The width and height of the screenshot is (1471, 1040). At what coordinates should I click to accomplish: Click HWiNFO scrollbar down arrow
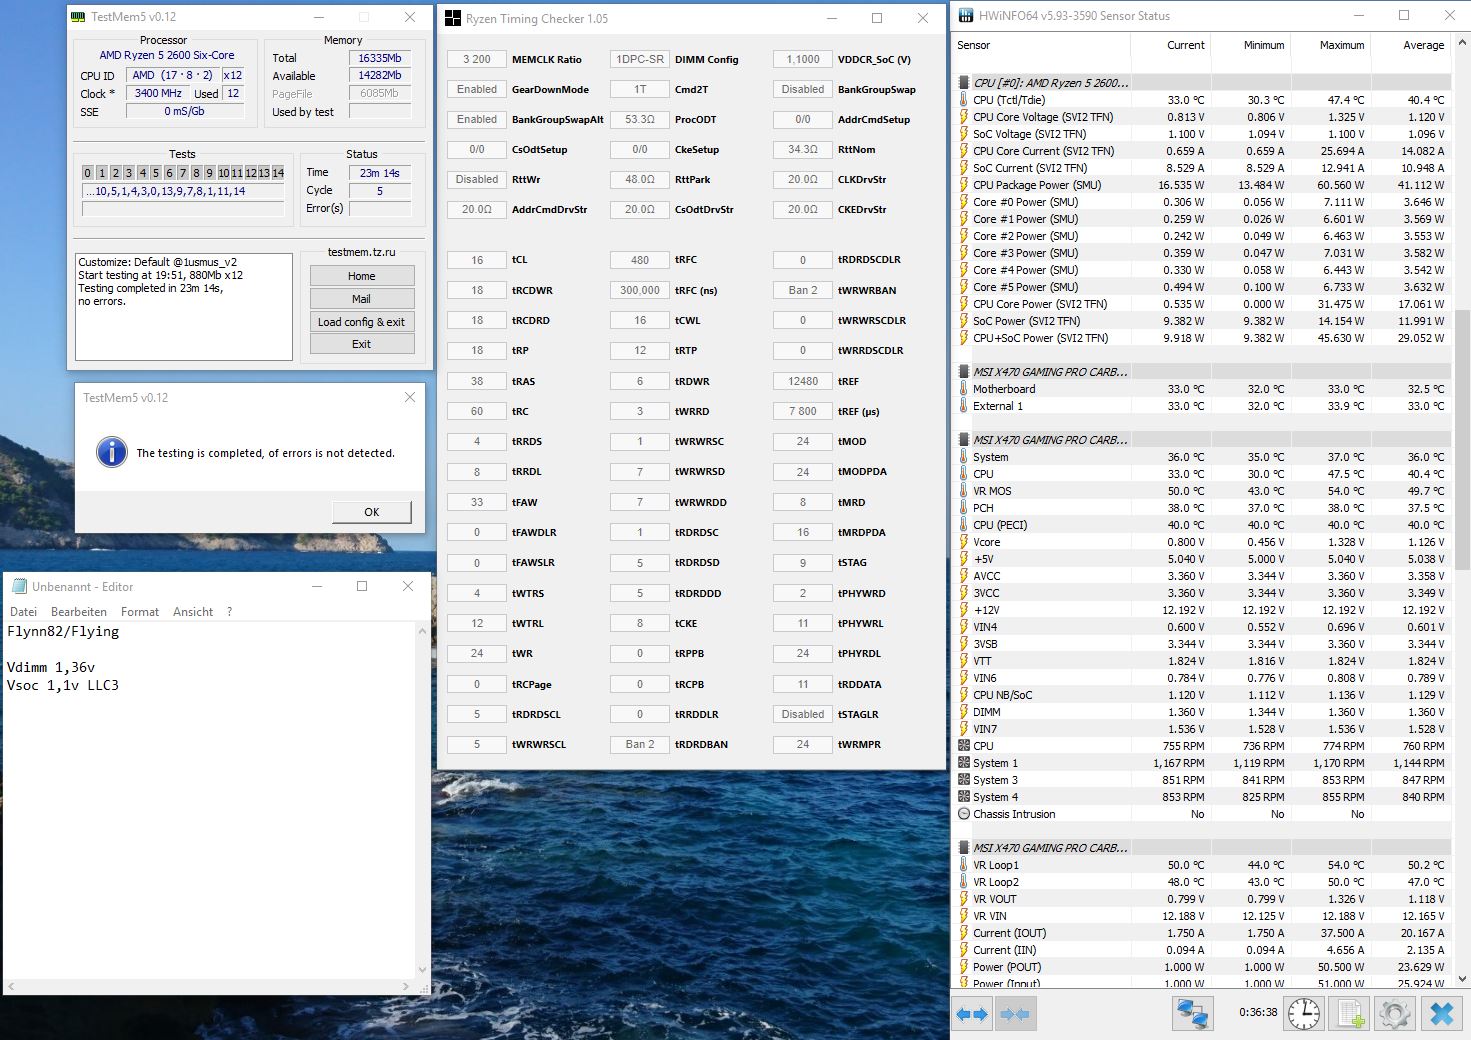coord(1462,980)
